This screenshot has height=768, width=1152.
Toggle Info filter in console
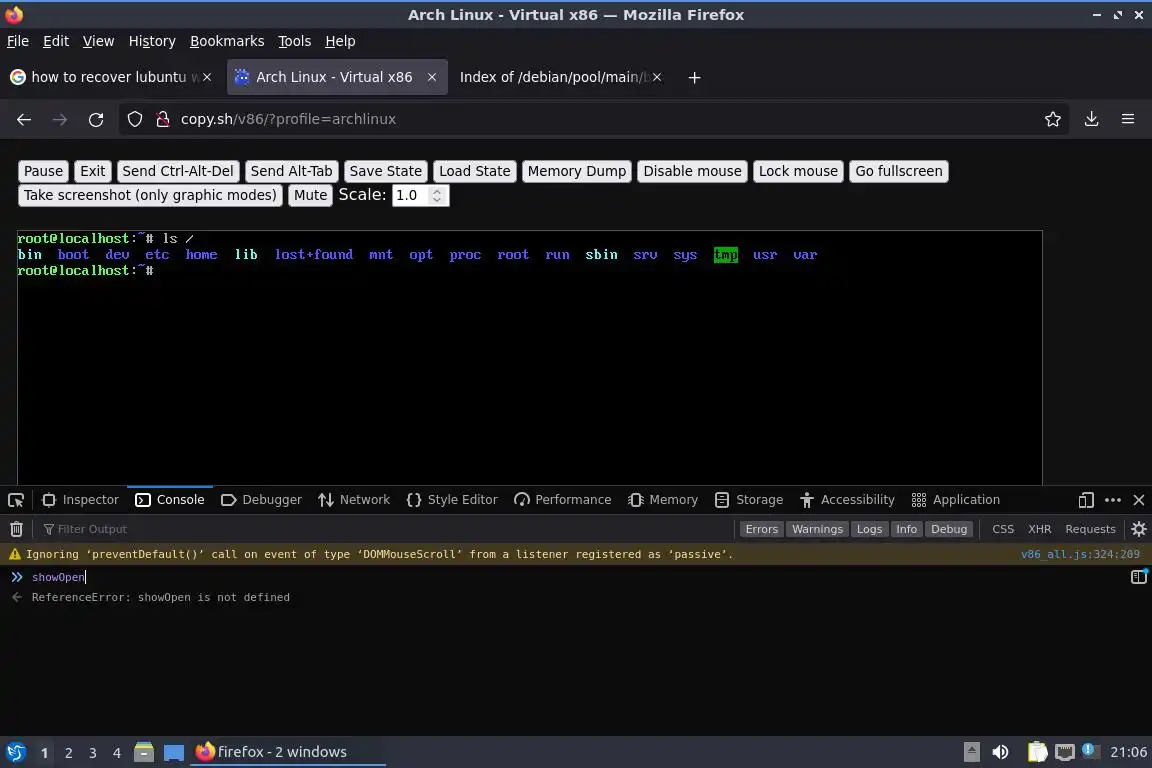(x=906, y=529)
